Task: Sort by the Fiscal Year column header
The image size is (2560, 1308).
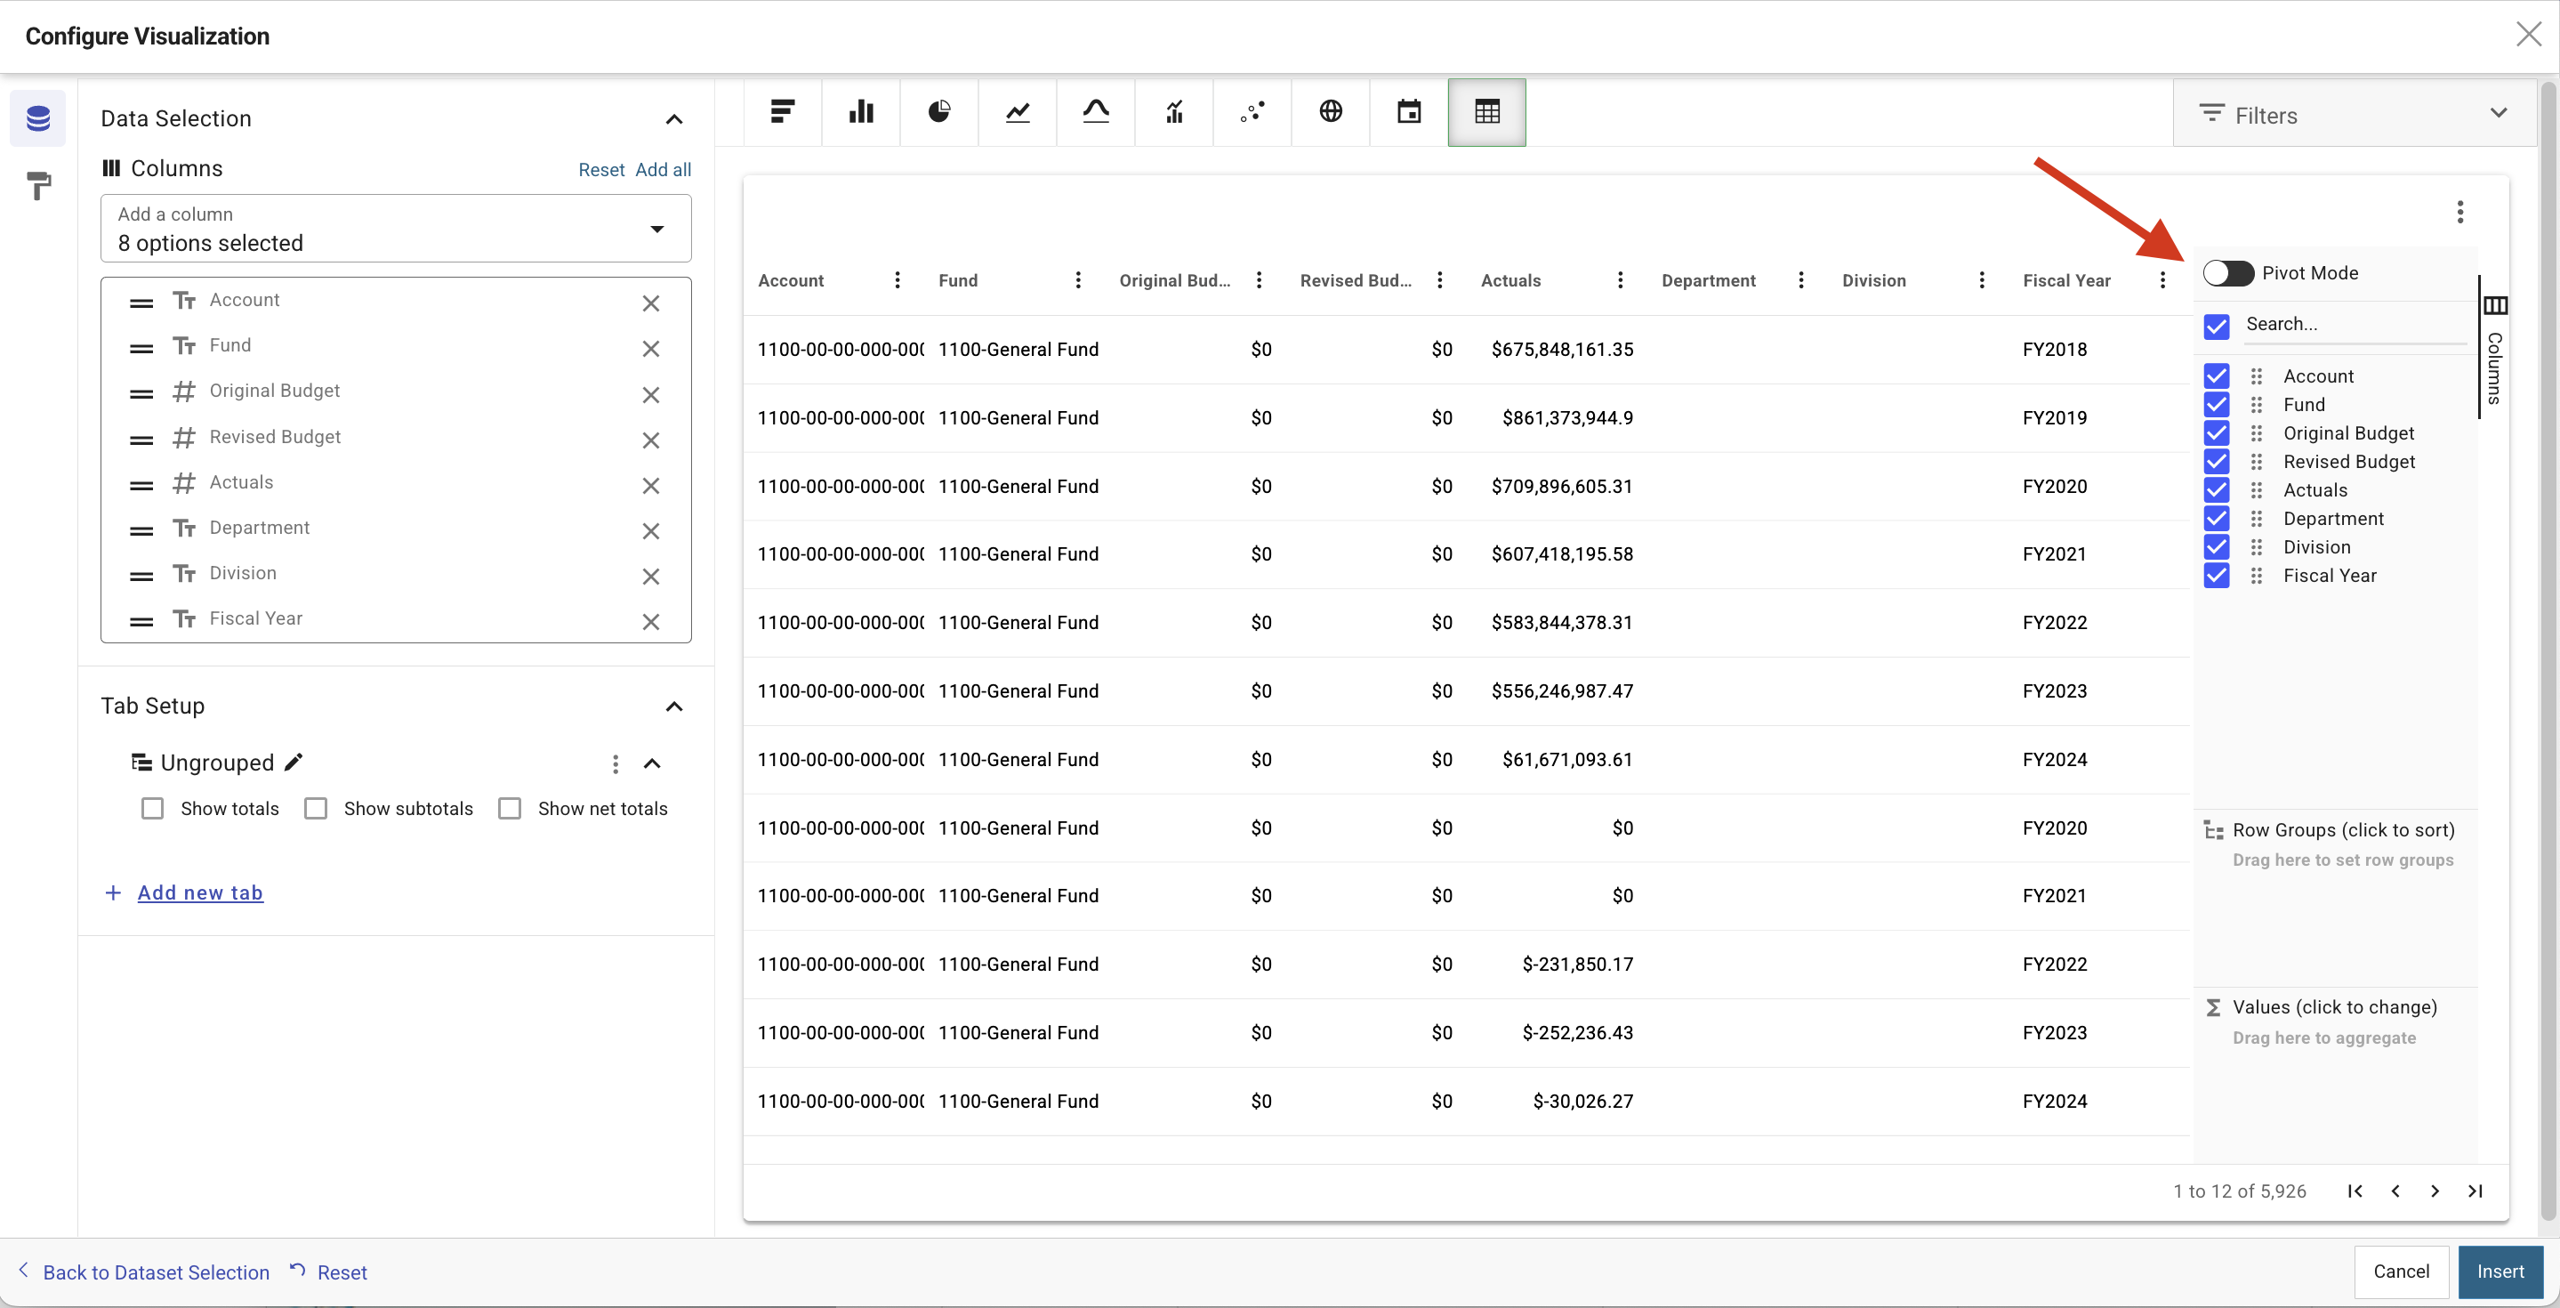Action: click(x=2066, y=280)
